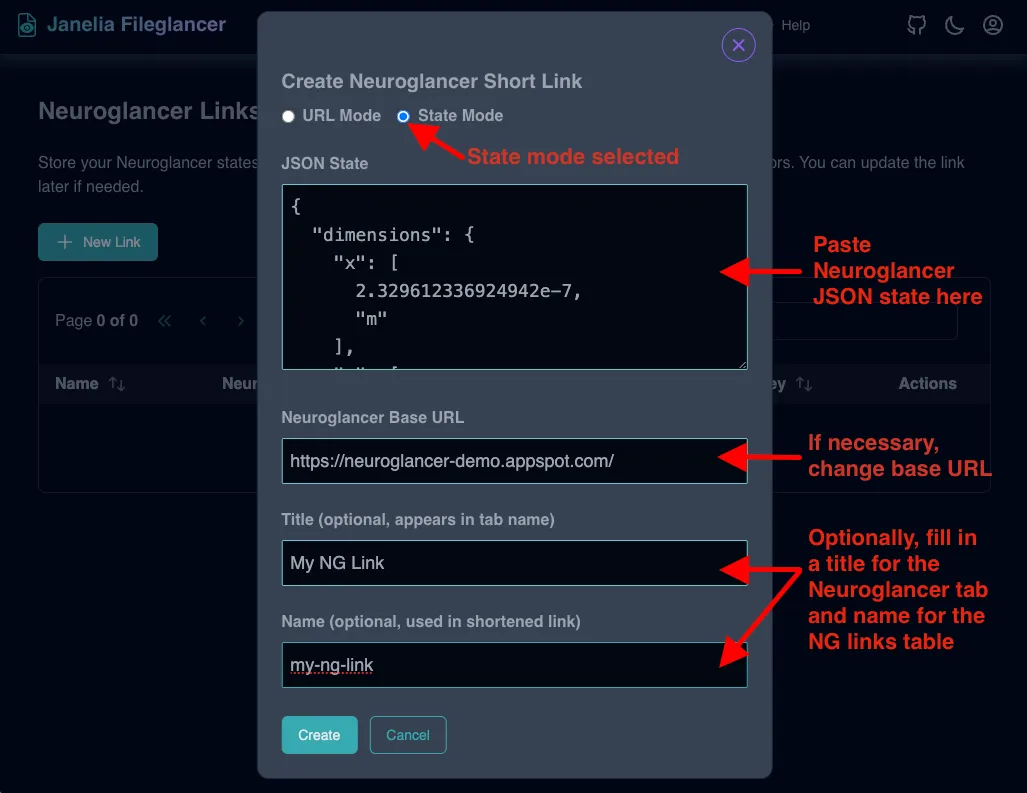Open the GitHub repository icon

point(916,25)
